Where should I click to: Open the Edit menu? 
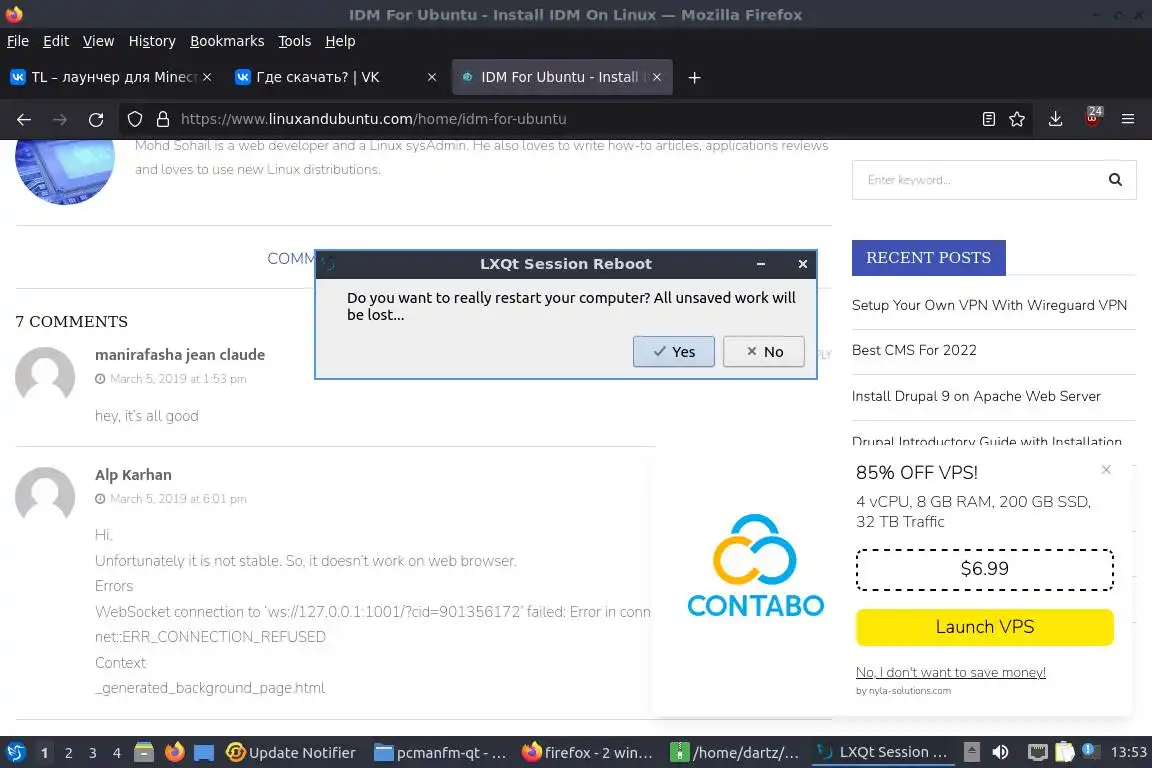click(x=56, y=41)
